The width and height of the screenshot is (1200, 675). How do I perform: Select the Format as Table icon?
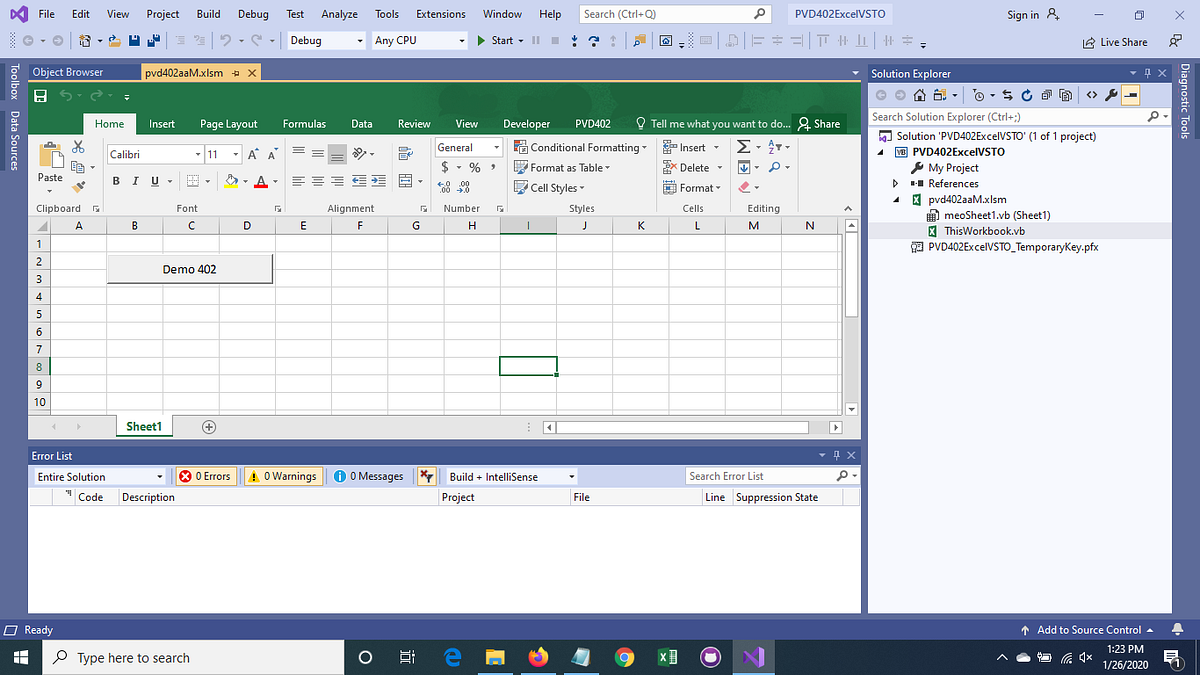[521, 167]
